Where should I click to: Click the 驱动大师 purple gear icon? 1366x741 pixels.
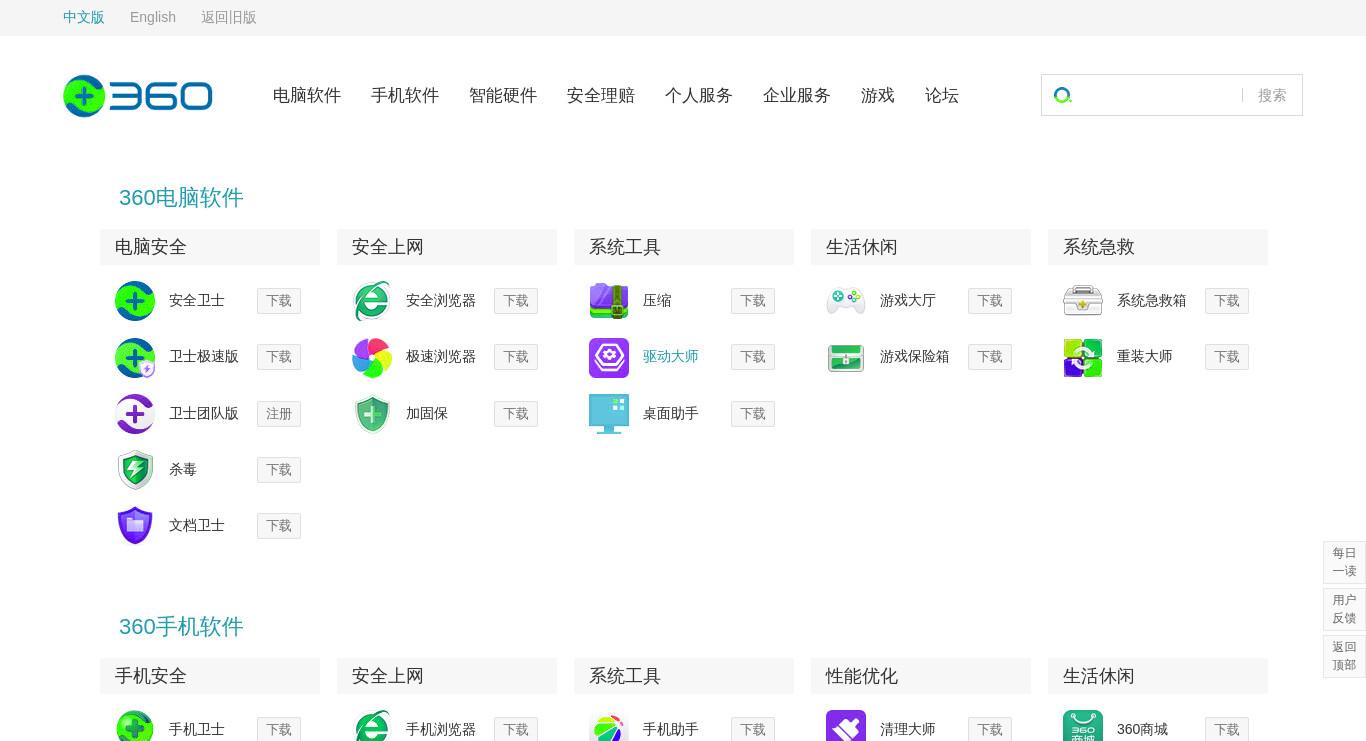(x=609, y=357)
